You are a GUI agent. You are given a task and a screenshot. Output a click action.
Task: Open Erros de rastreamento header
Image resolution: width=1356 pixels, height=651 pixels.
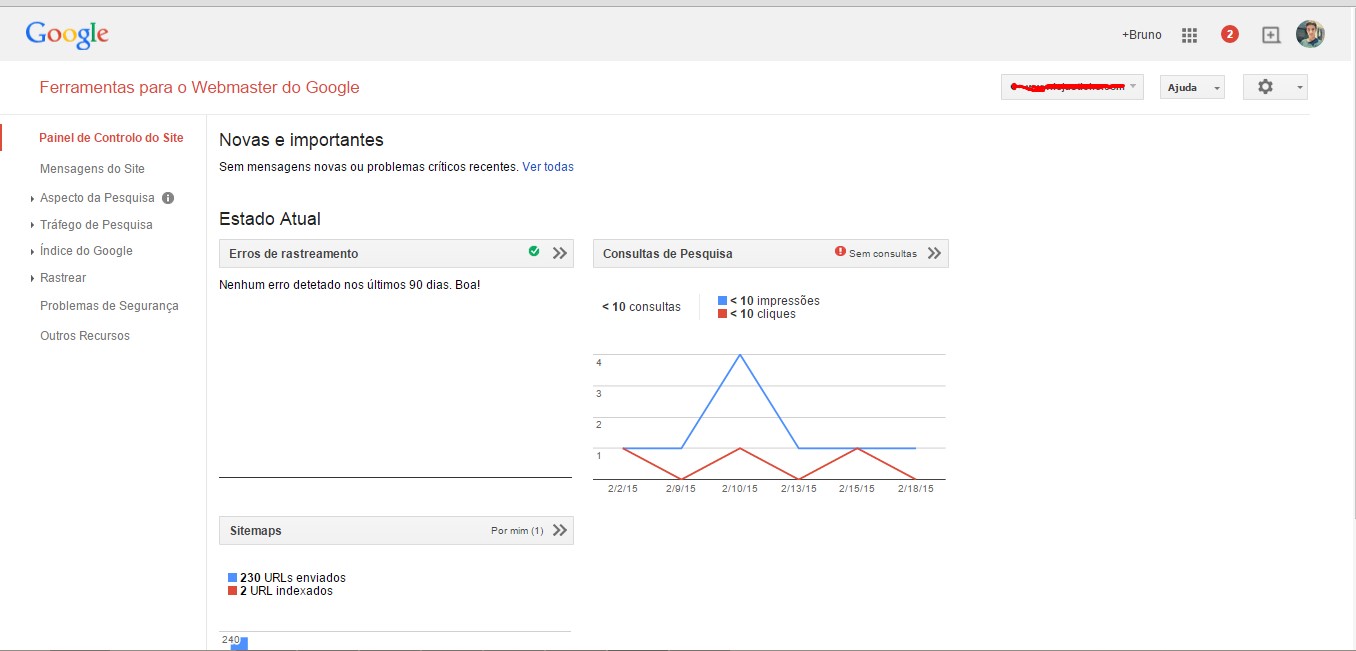coord(396,253)
